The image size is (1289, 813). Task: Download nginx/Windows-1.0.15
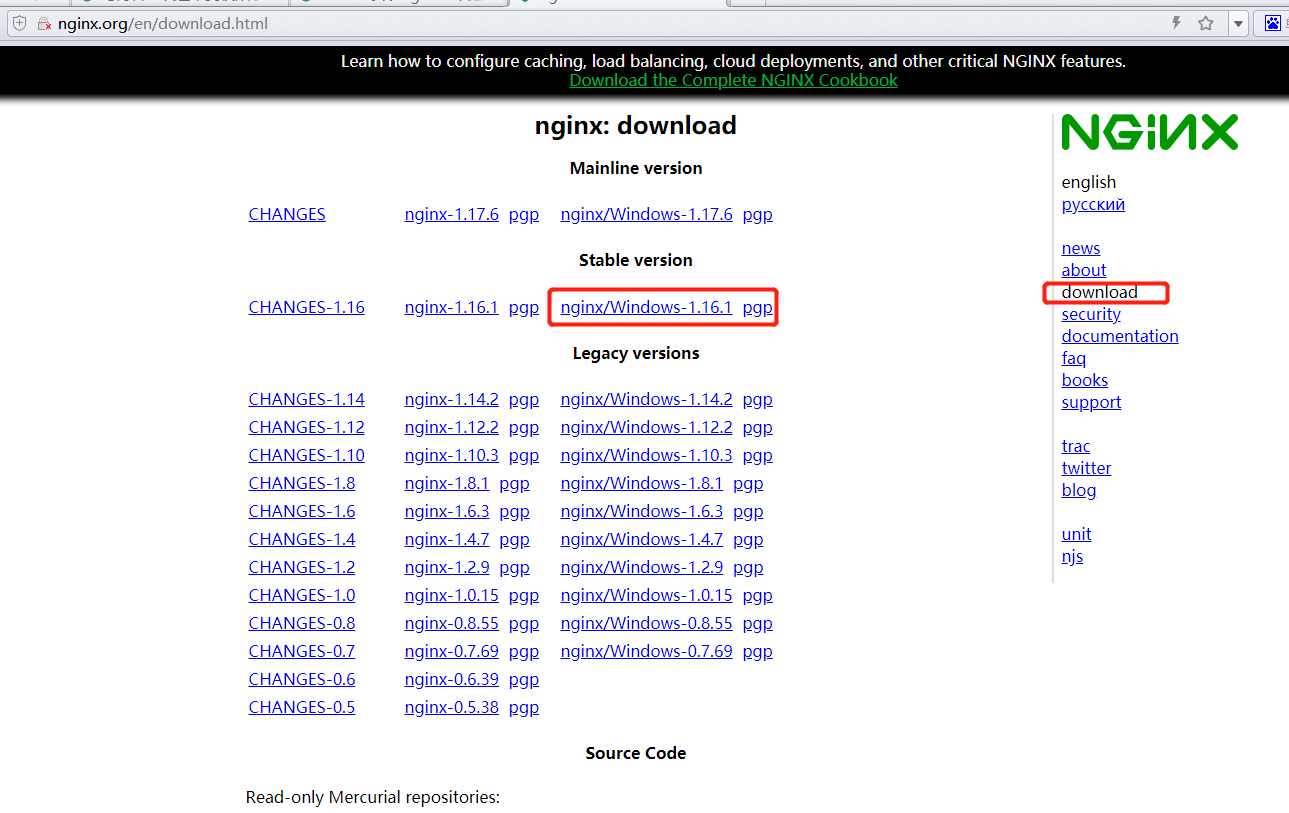pos(646,595)
